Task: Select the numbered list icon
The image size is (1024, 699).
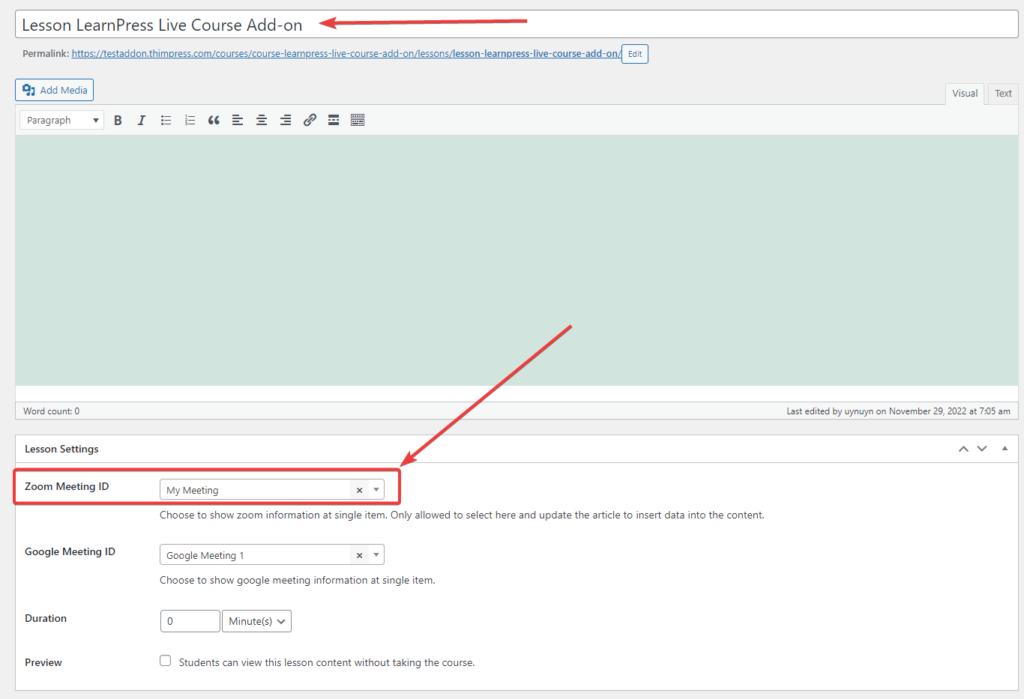Action: (x=189, y=120)
